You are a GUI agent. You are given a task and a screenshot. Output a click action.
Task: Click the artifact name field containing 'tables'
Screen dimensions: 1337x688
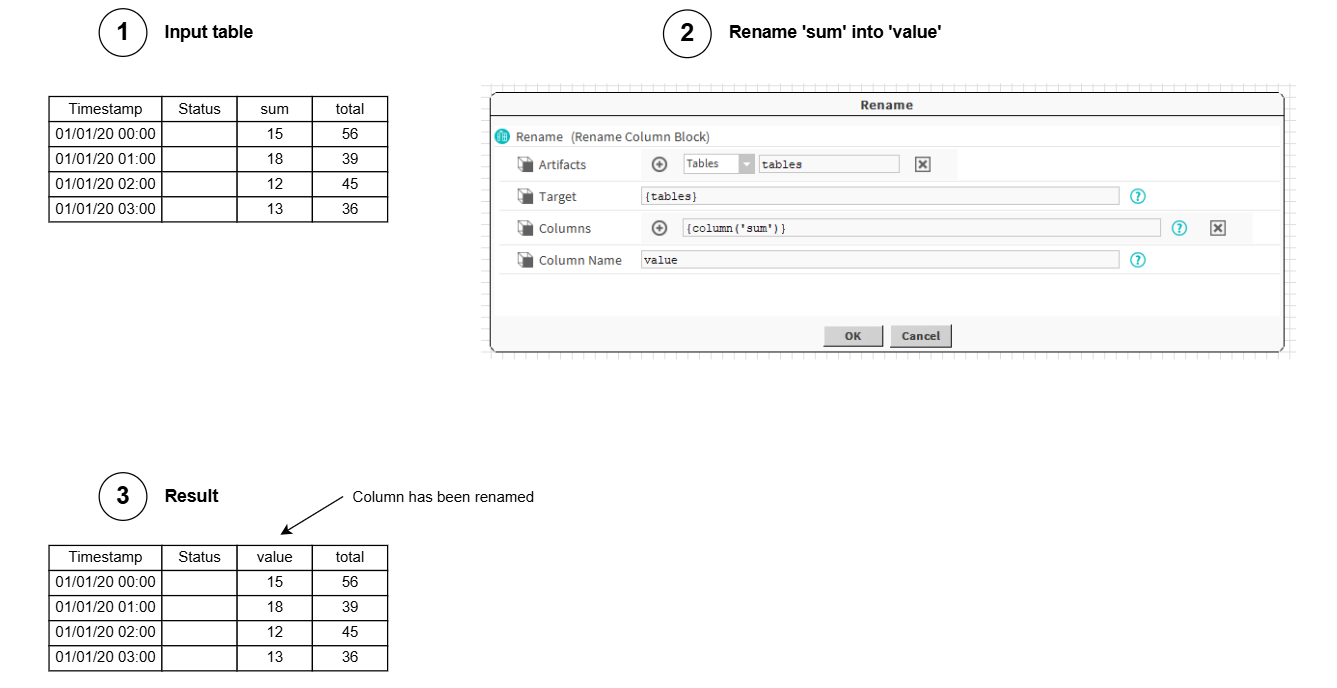(x=828, y=164)
